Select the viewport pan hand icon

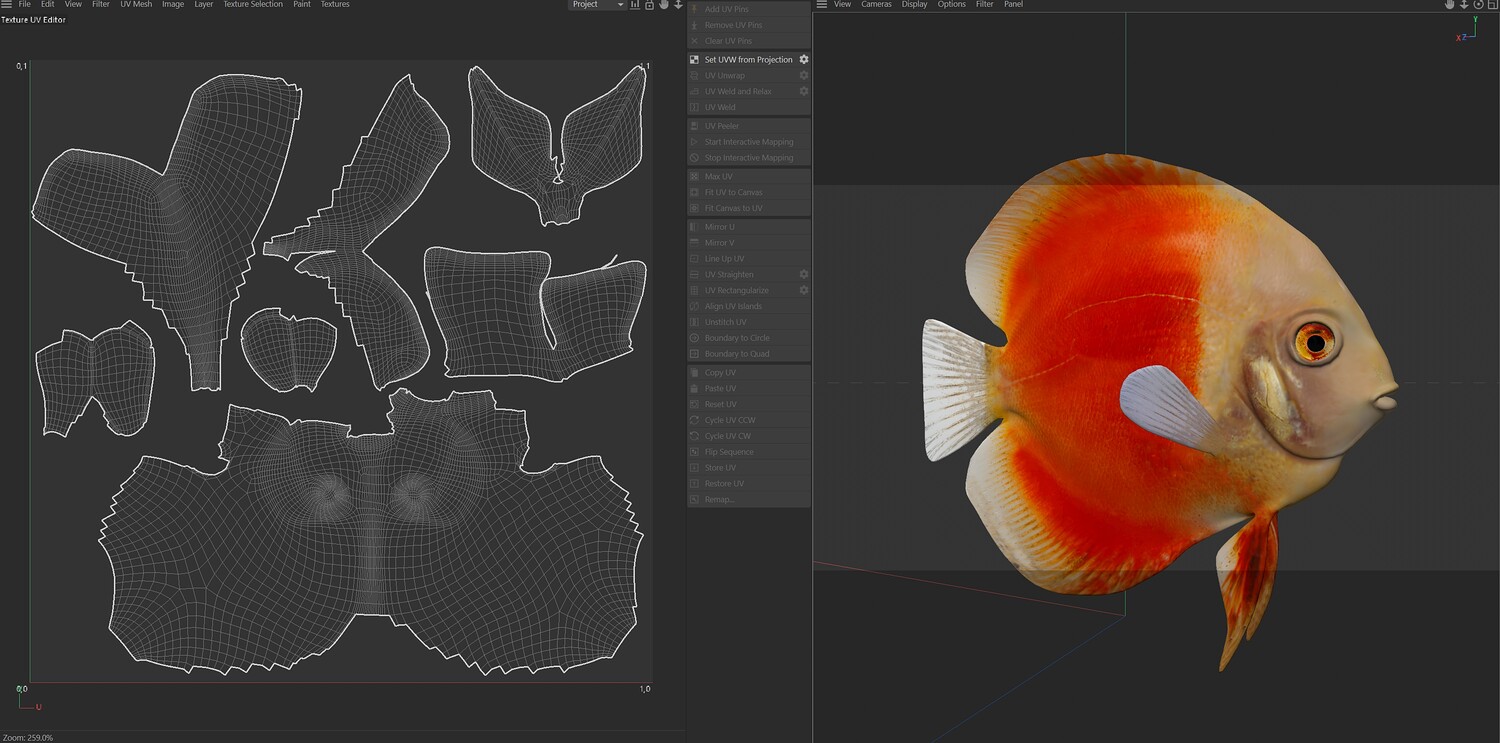click(1449, 4)
